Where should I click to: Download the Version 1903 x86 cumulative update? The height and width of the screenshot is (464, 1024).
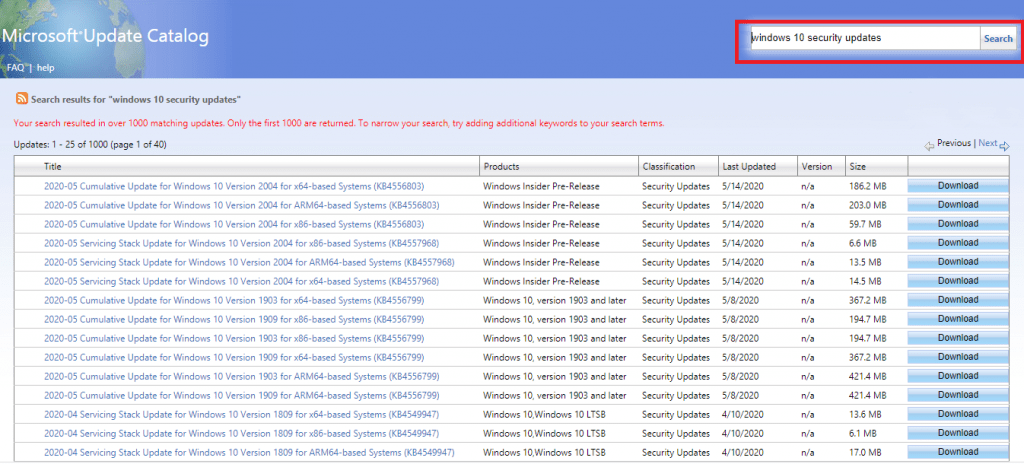tap(958, 337)
